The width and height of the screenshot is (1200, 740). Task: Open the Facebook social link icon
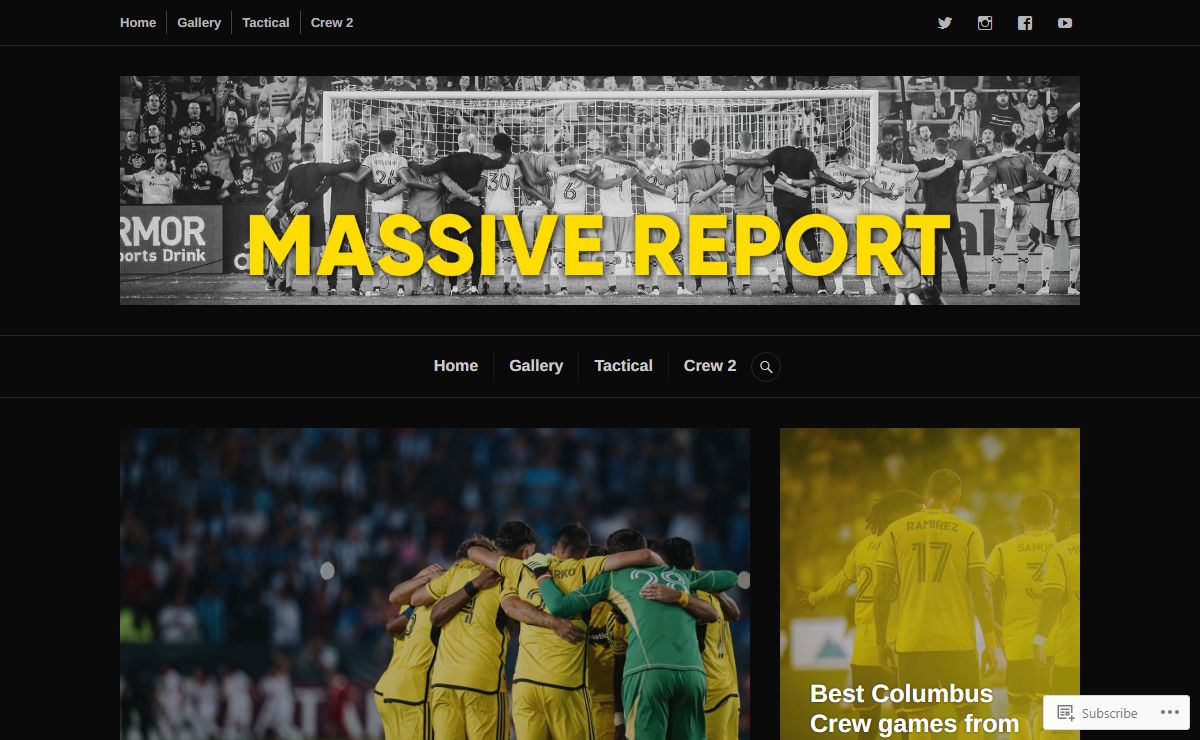point(1025,23)
